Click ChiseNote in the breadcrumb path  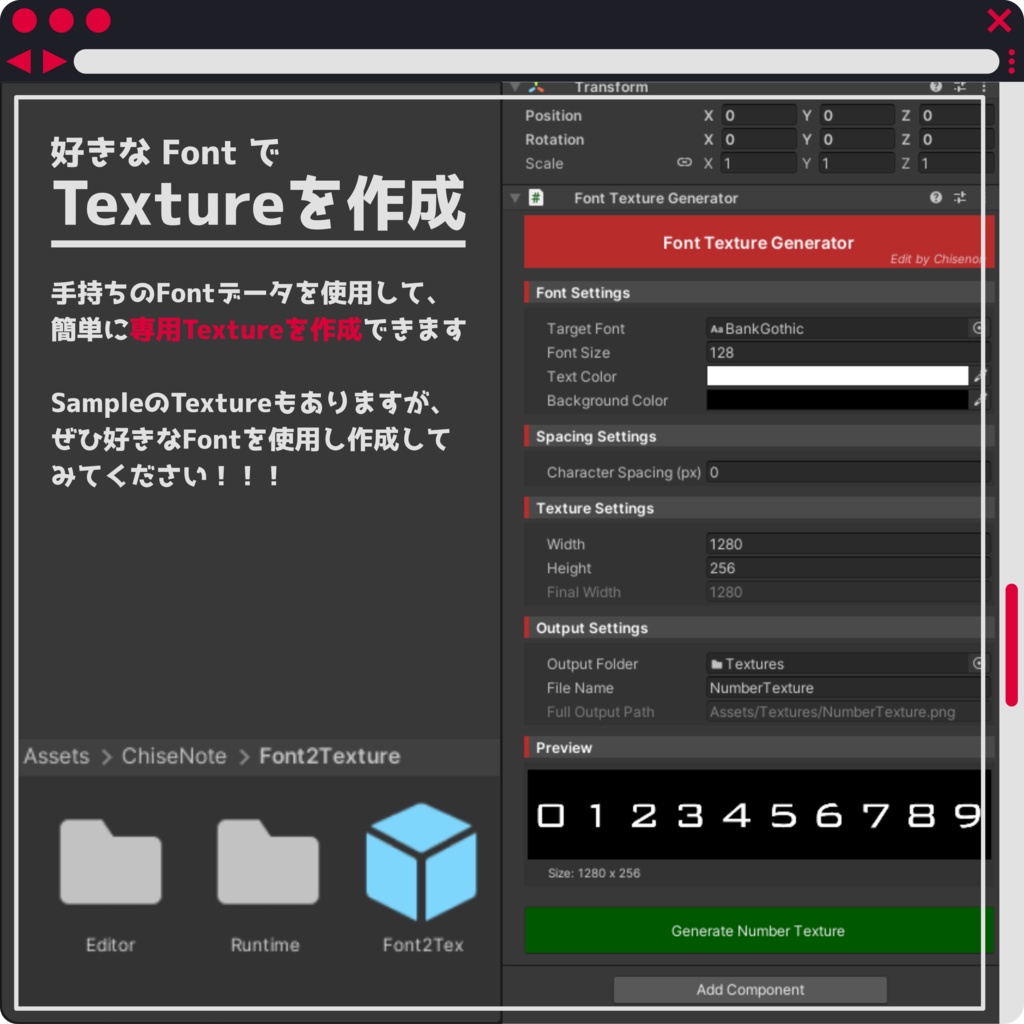[174, 756]
